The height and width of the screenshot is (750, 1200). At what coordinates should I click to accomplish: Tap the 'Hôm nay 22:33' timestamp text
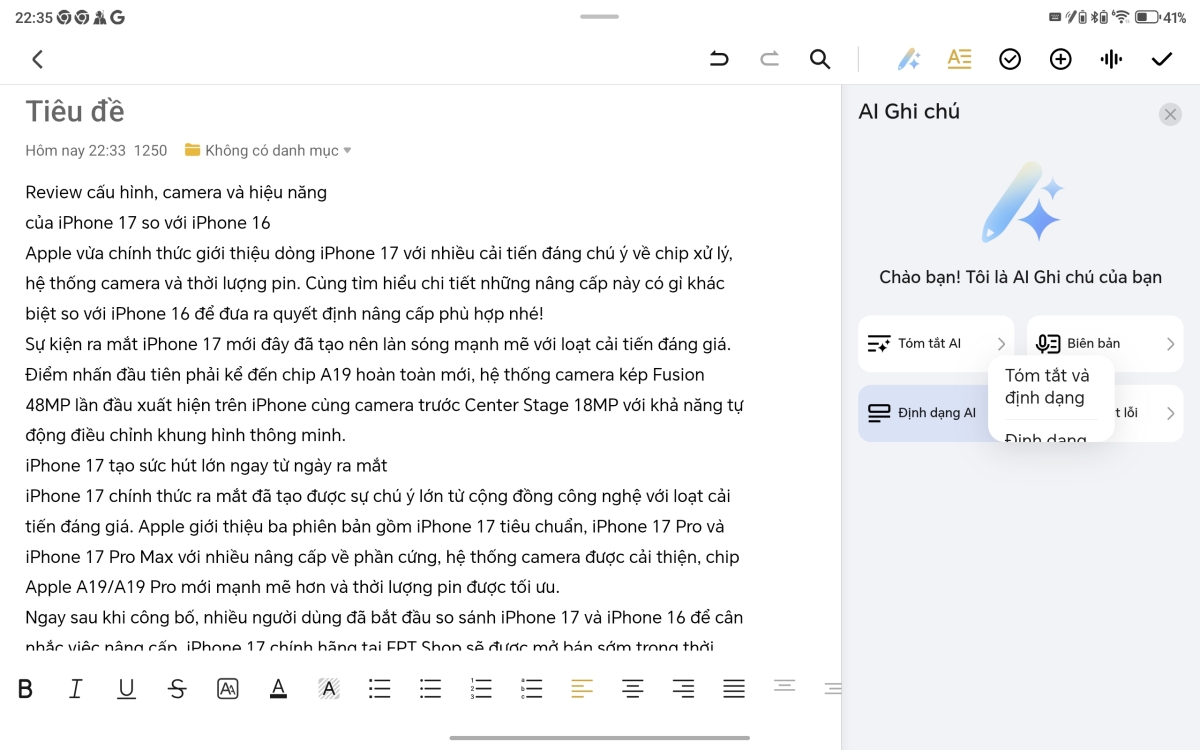pyautogui.click(x=76, y=151)
